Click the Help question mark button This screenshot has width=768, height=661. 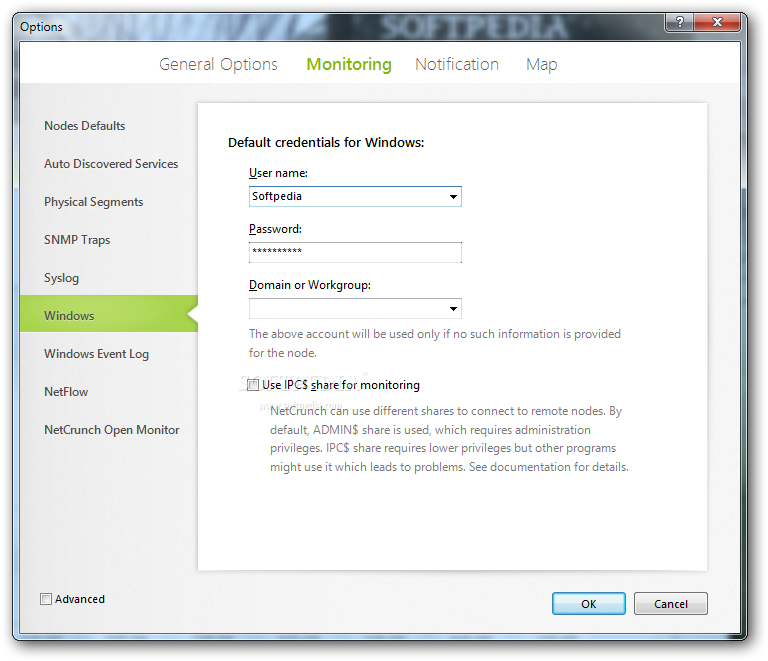click(679, 22)
